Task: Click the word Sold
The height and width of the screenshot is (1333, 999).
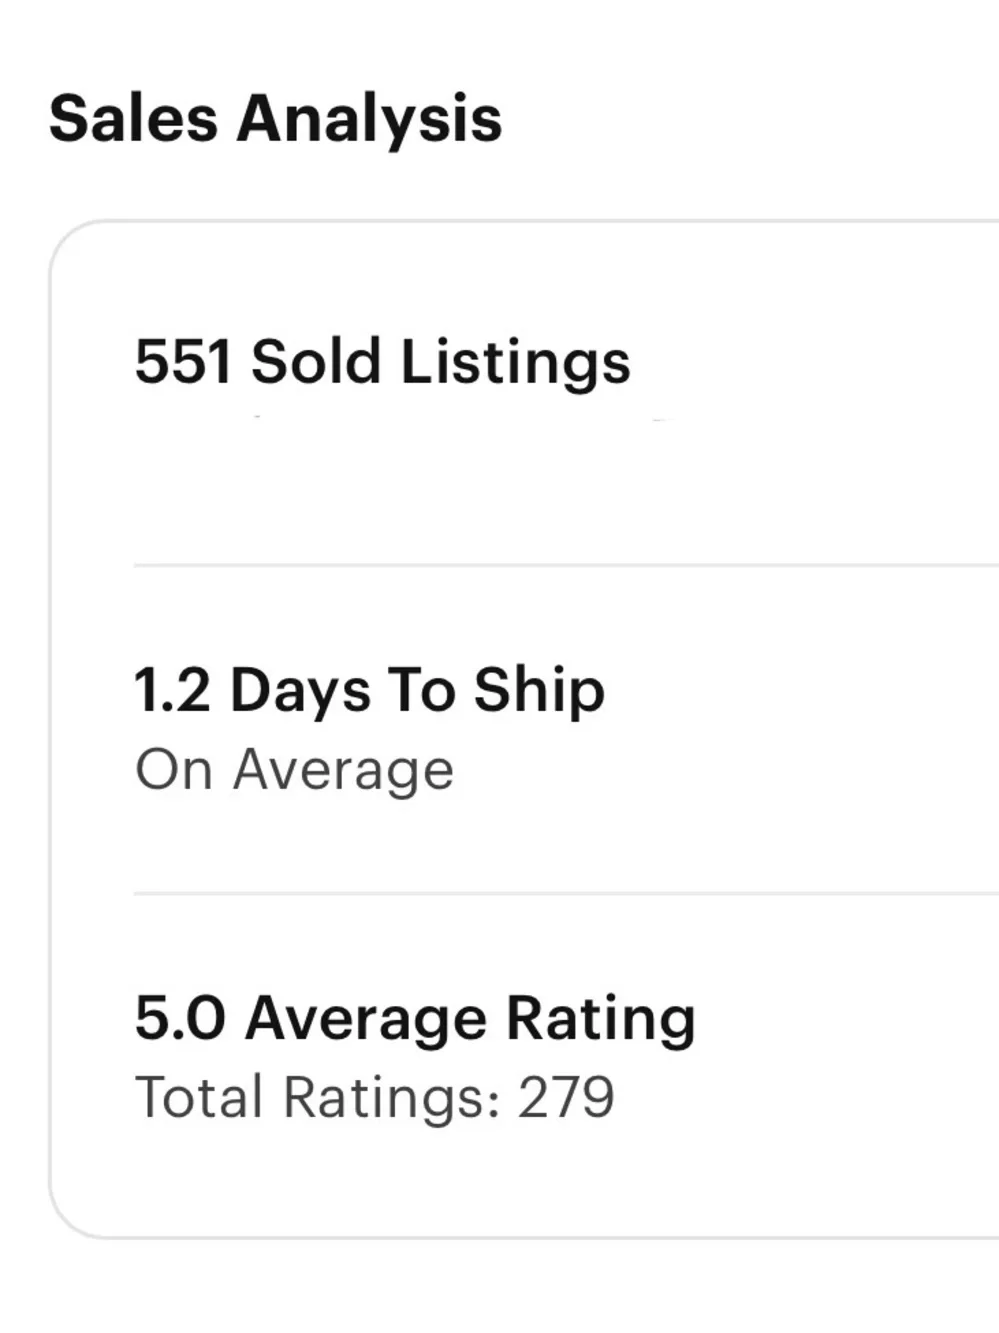Action: [x=316, y=361]
